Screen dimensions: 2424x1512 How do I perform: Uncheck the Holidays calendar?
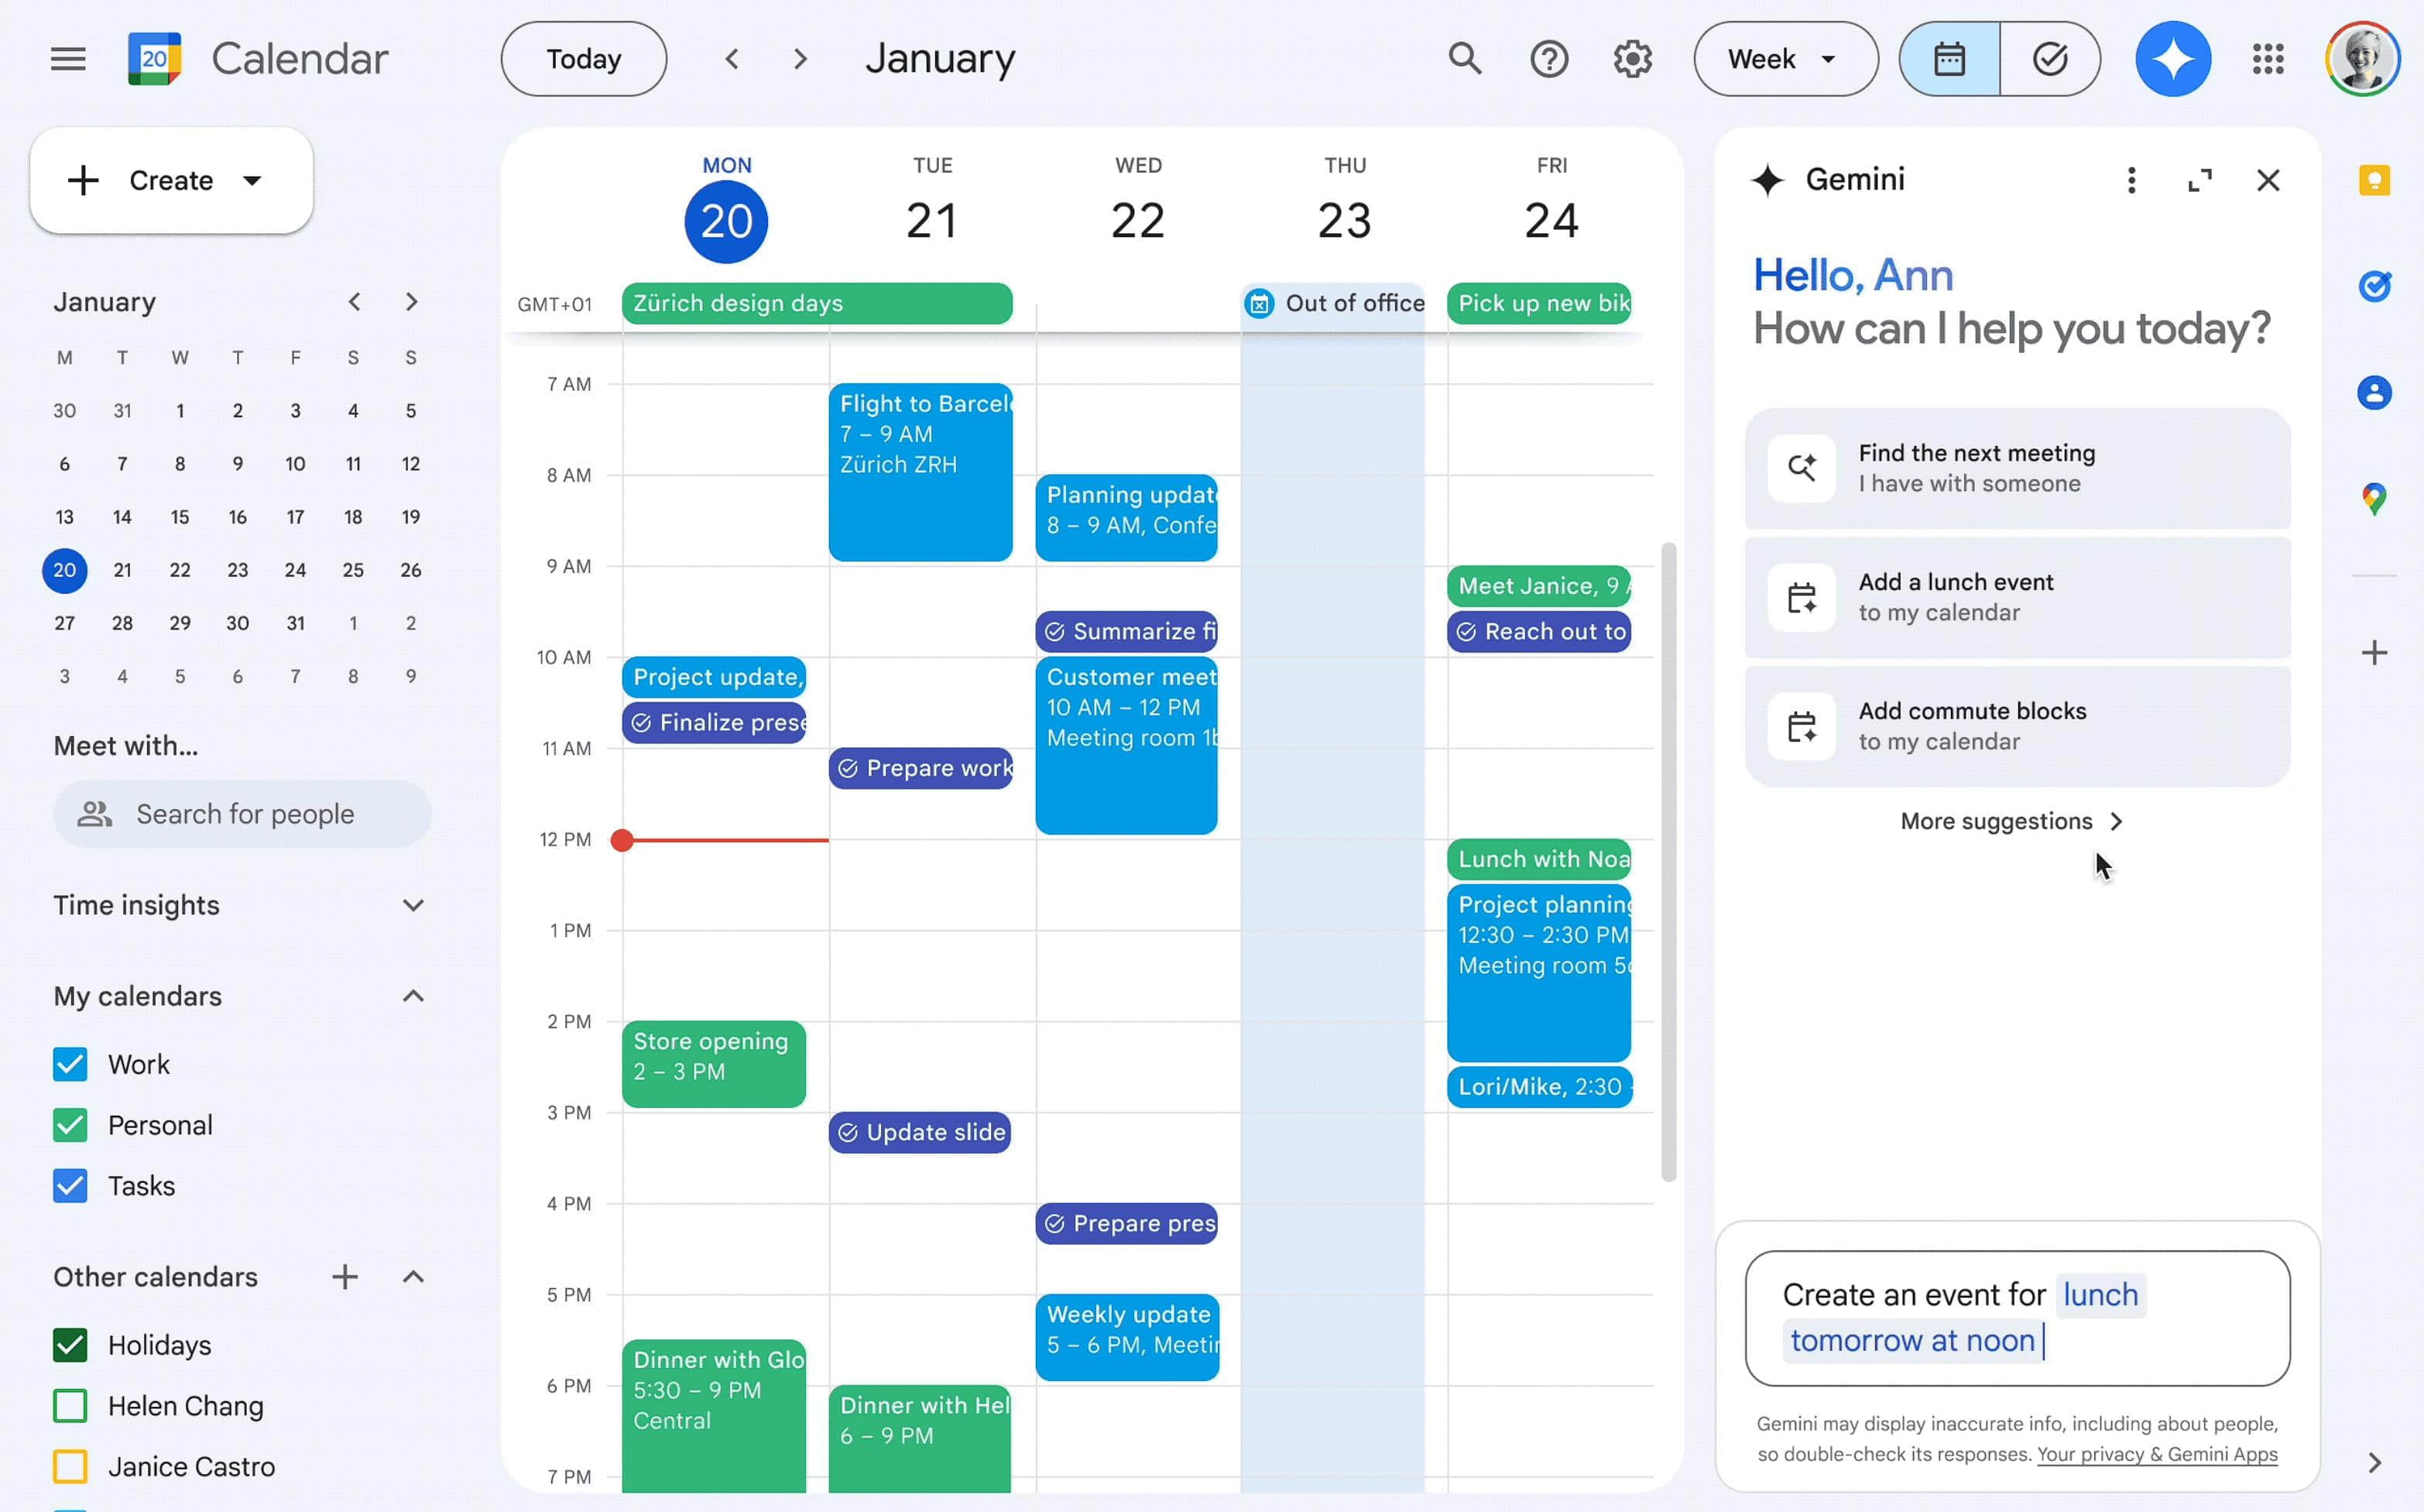click(70, 1345)
